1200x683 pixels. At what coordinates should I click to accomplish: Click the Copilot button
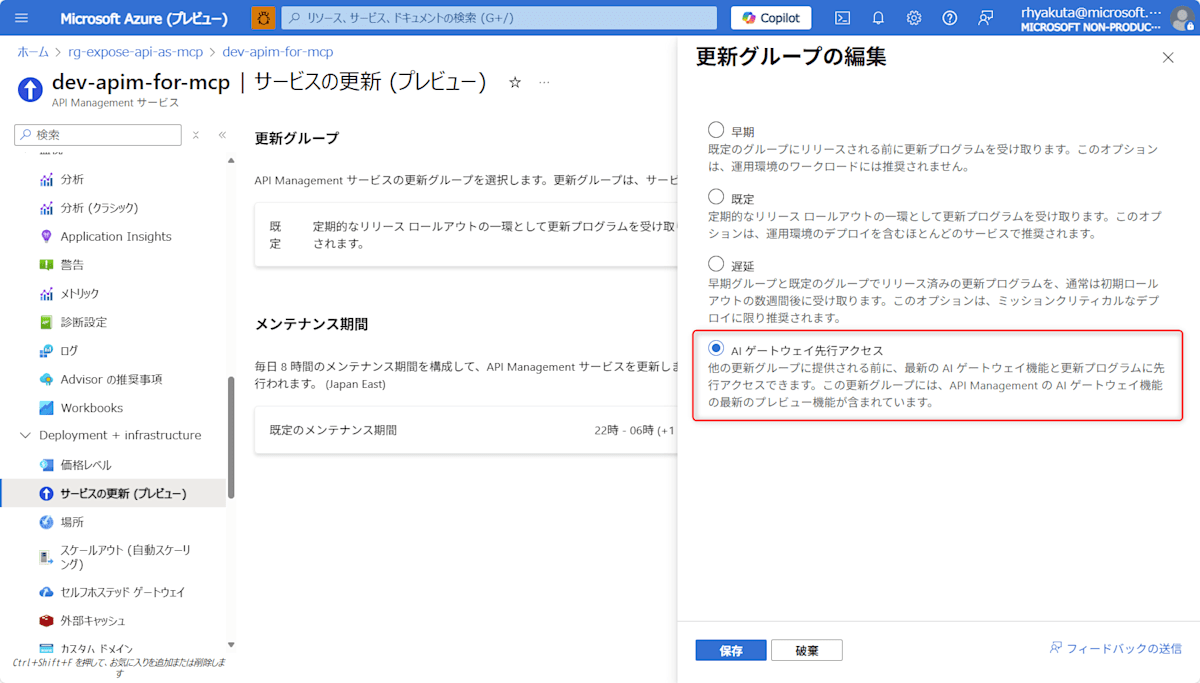coord(771,18)
